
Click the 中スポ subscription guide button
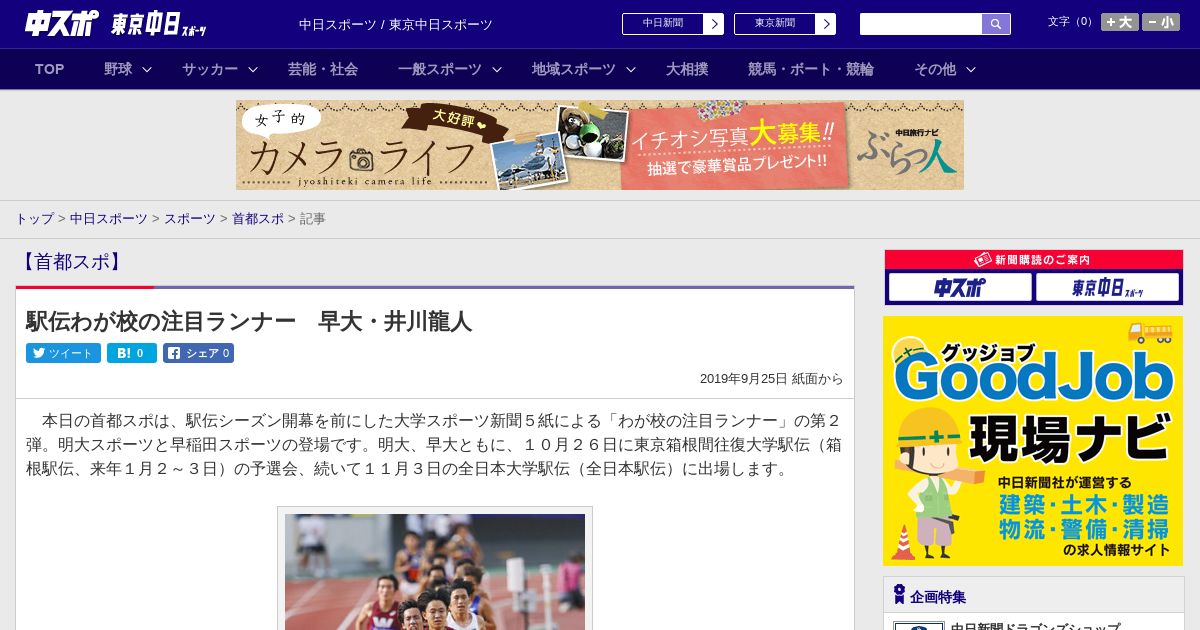pyautogui.click(x=960, y=288)
